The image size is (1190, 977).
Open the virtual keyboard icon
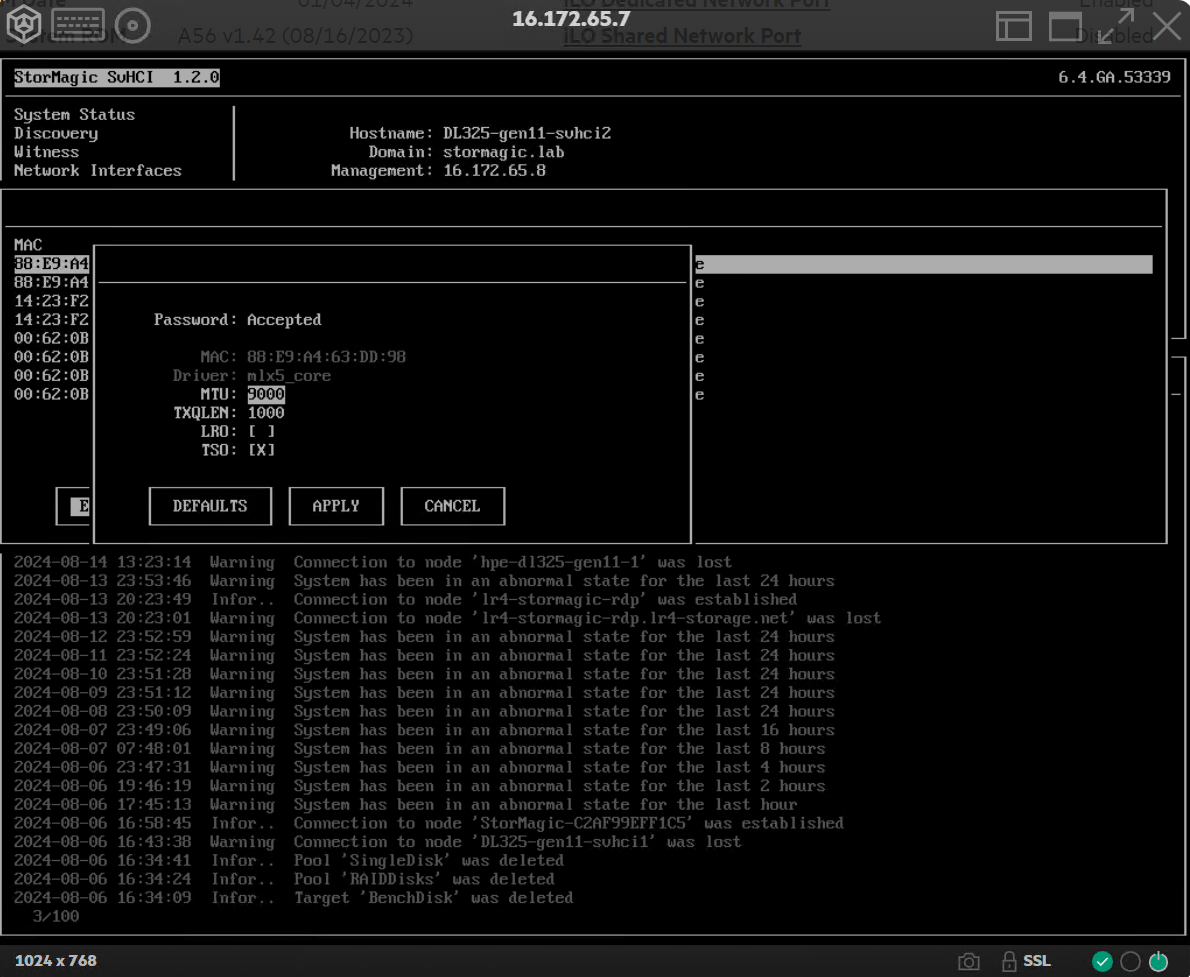[x=78, y=24]
